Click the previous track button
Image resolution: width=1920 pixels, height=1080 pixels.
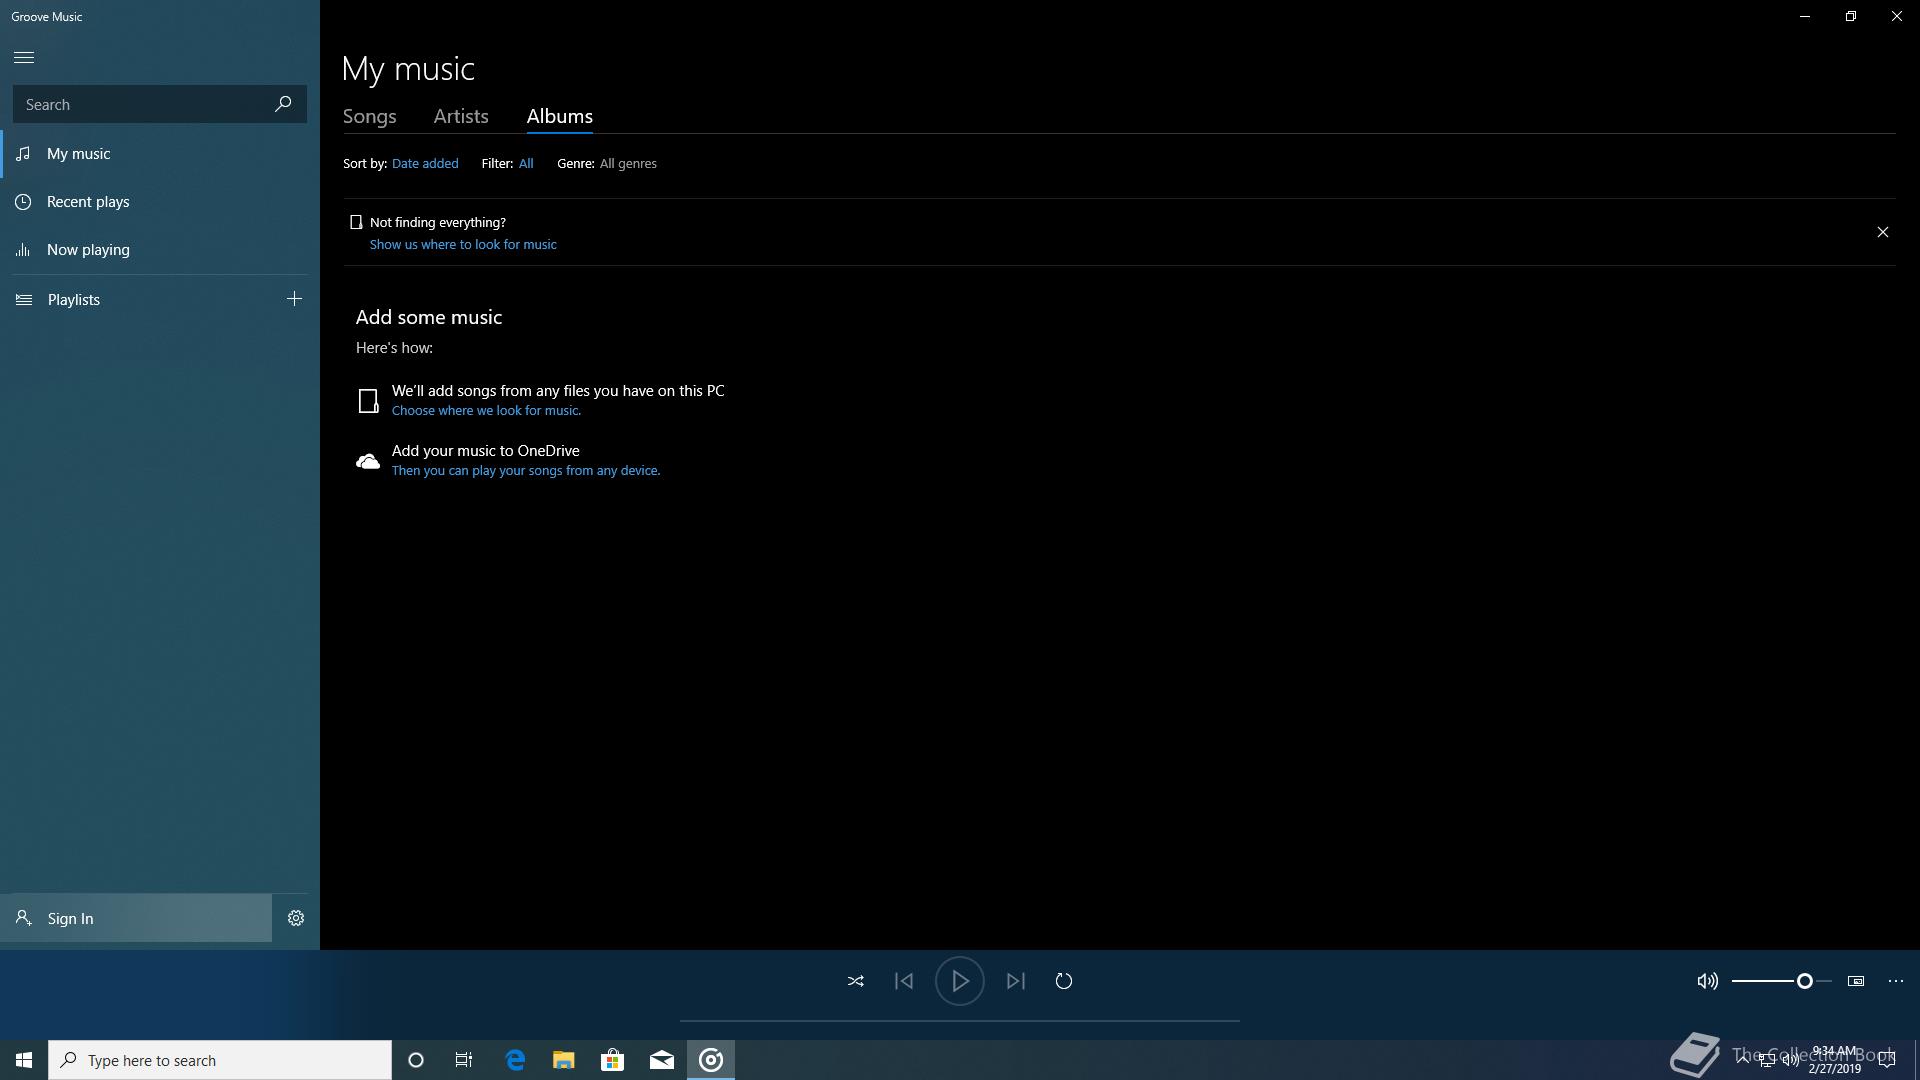coord(904,981)
